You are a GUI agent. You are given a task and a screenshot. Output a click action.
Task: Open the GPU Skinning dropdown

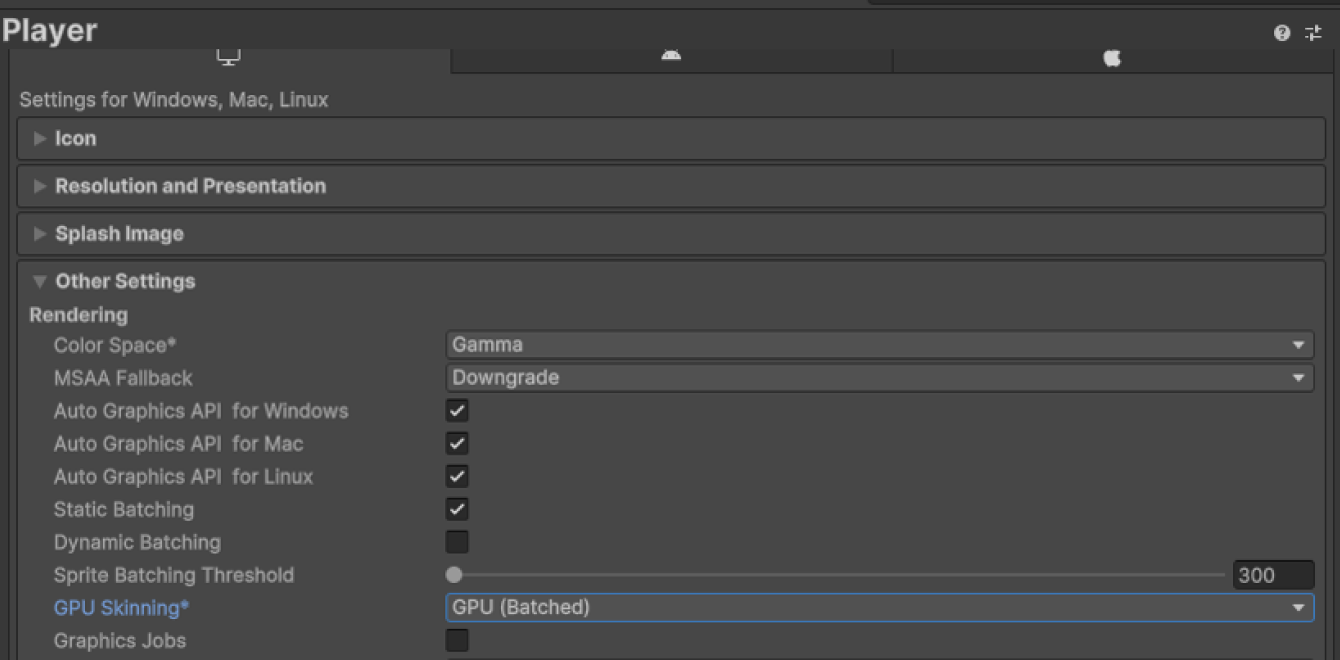pos(878,607)
